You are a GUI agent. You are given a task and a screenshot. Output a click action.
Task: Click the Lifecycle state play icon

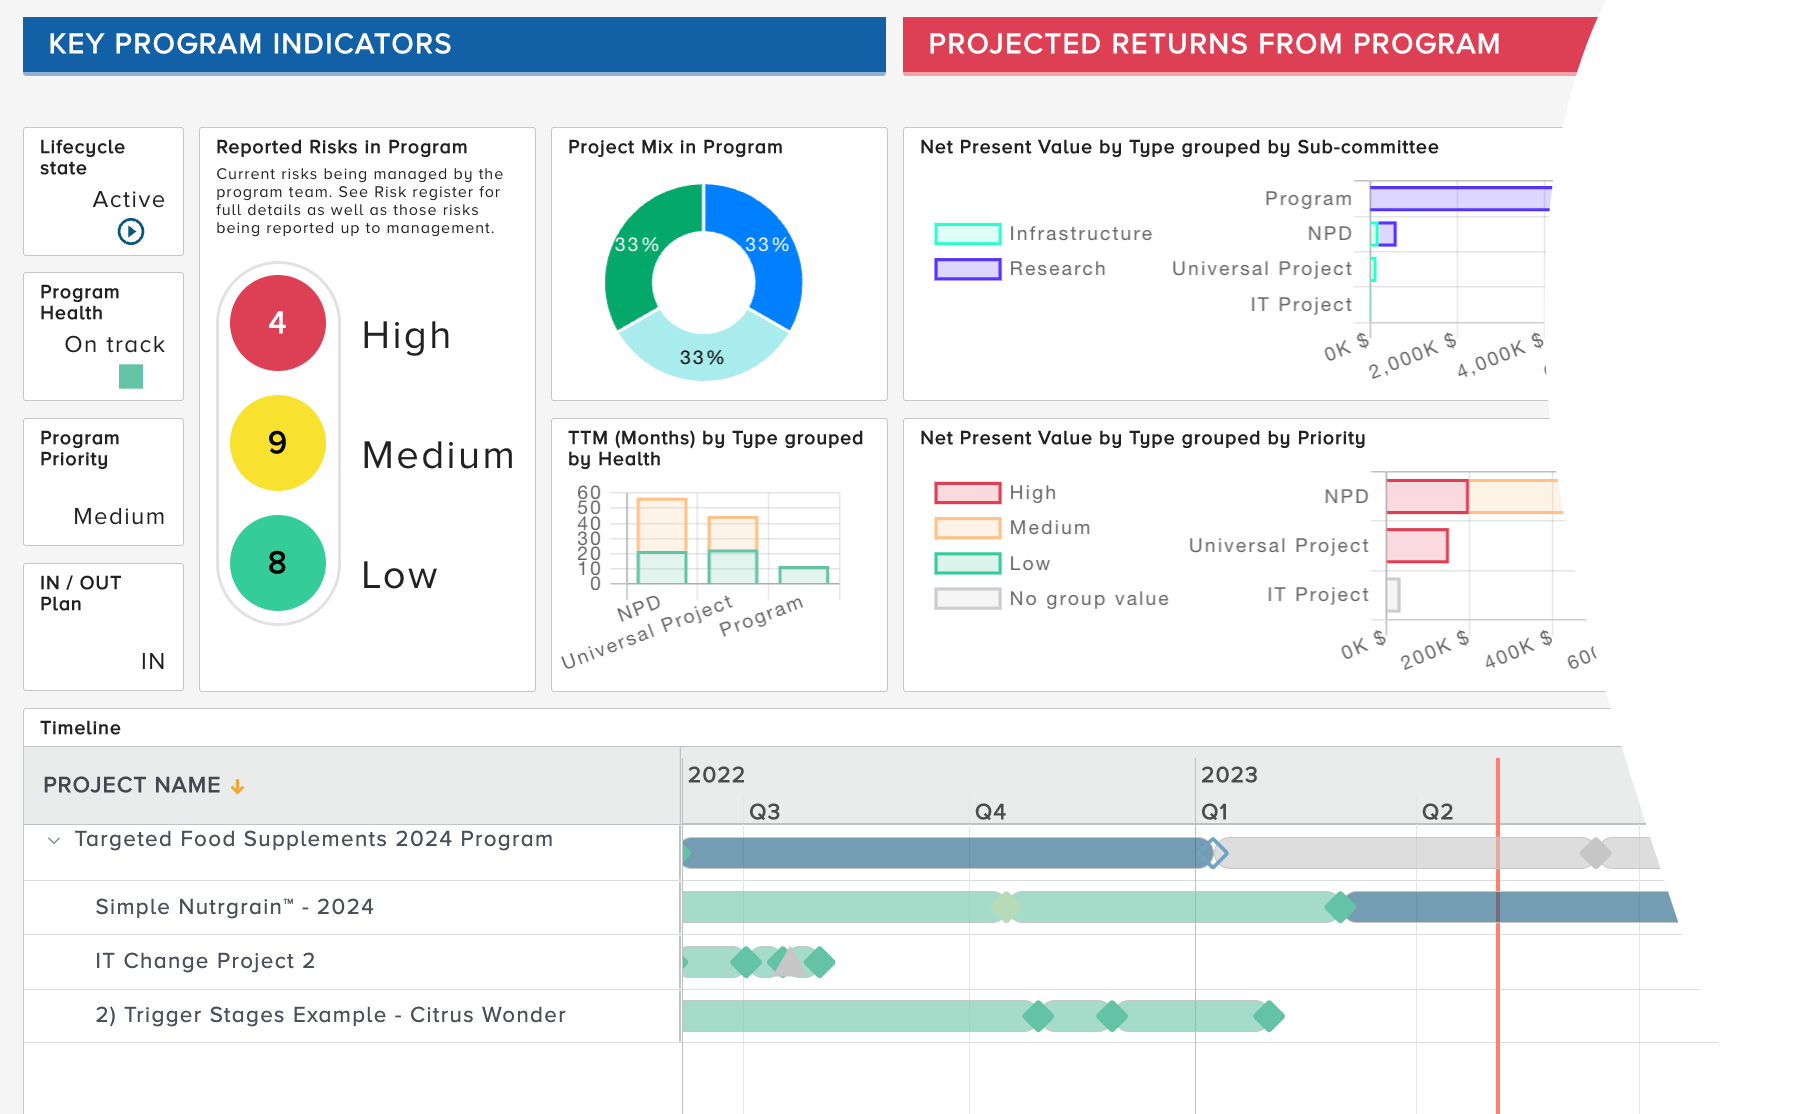click(130, 232)
